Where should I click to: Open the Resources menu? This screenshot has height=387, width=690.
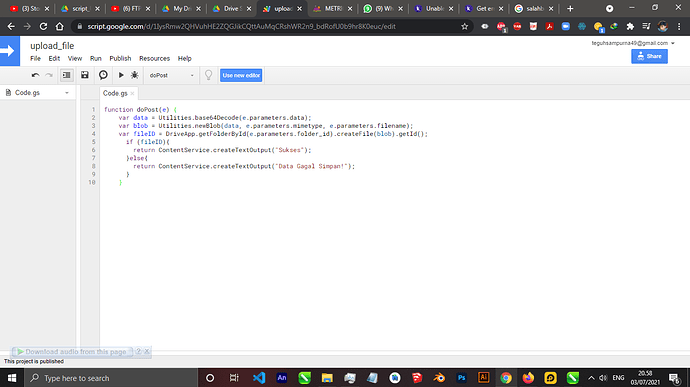[154, 58]
